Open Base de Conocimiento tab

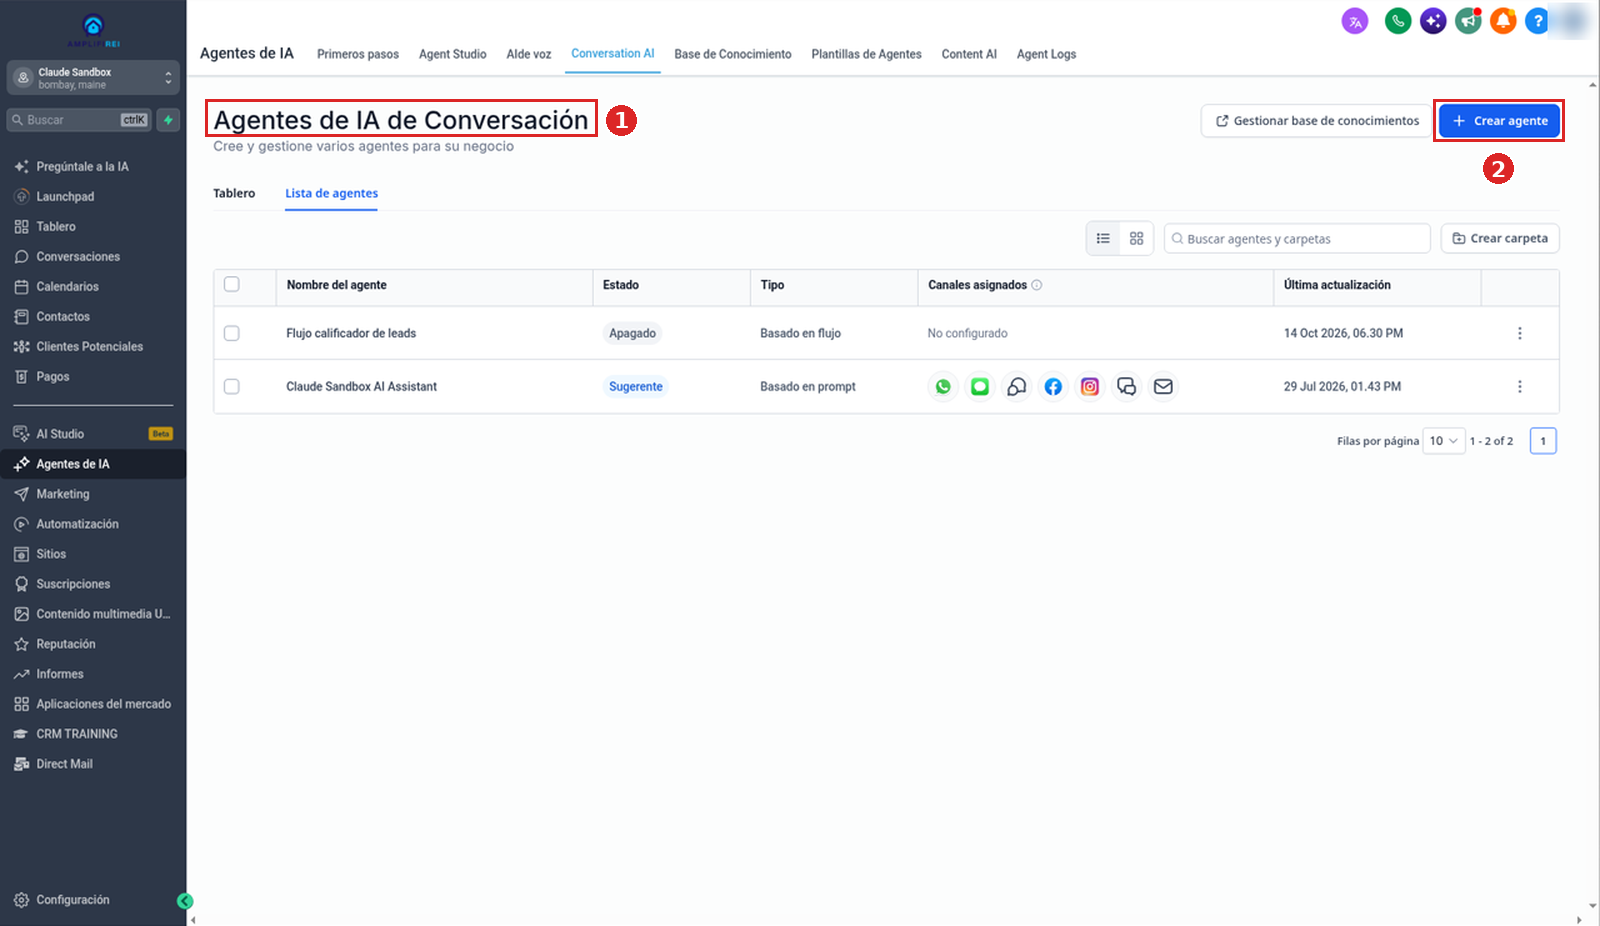coord(733,55)
